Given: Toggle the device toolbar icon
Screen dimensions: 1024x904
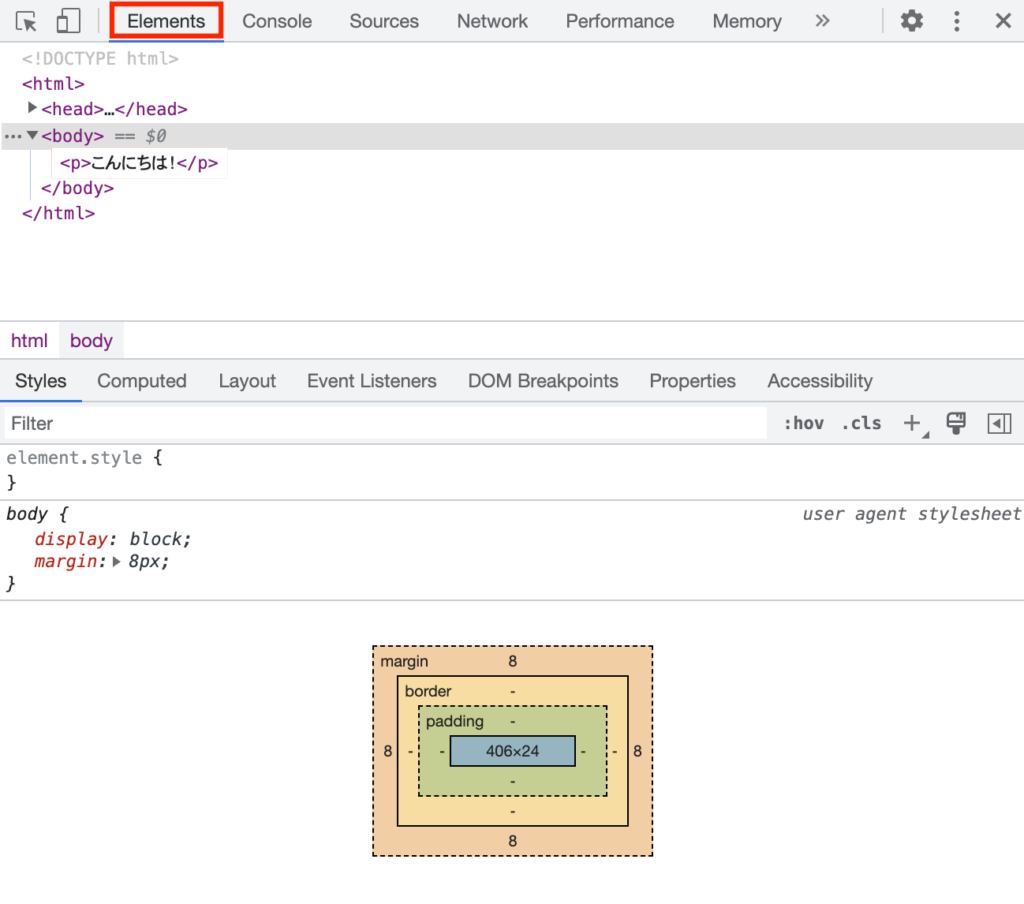Looking at the screenshot, I should [68, 21].
